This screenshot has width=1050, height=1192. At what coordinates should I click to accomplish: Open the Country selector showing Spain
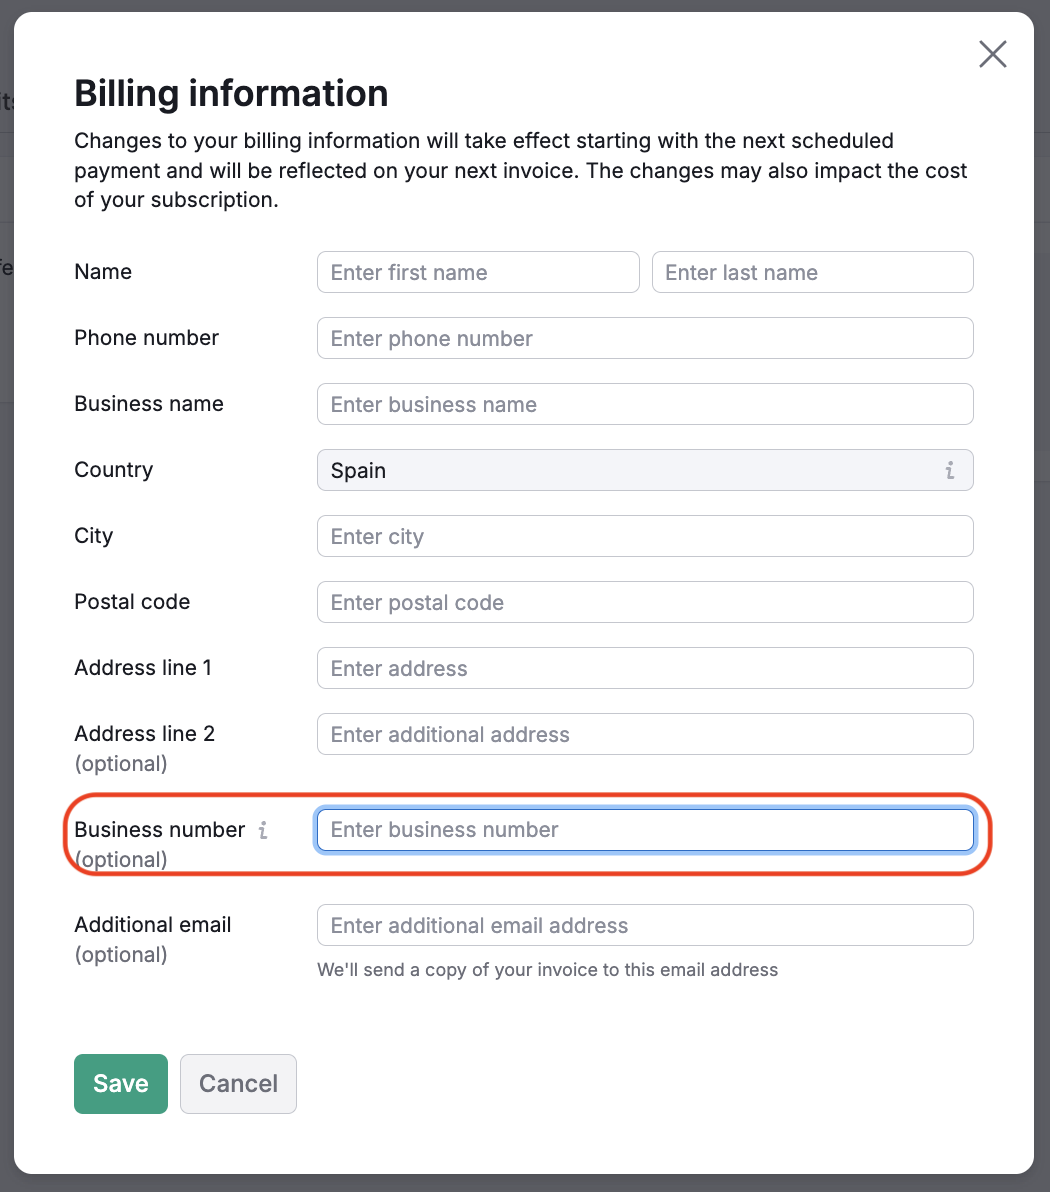[x=645, y=470]
